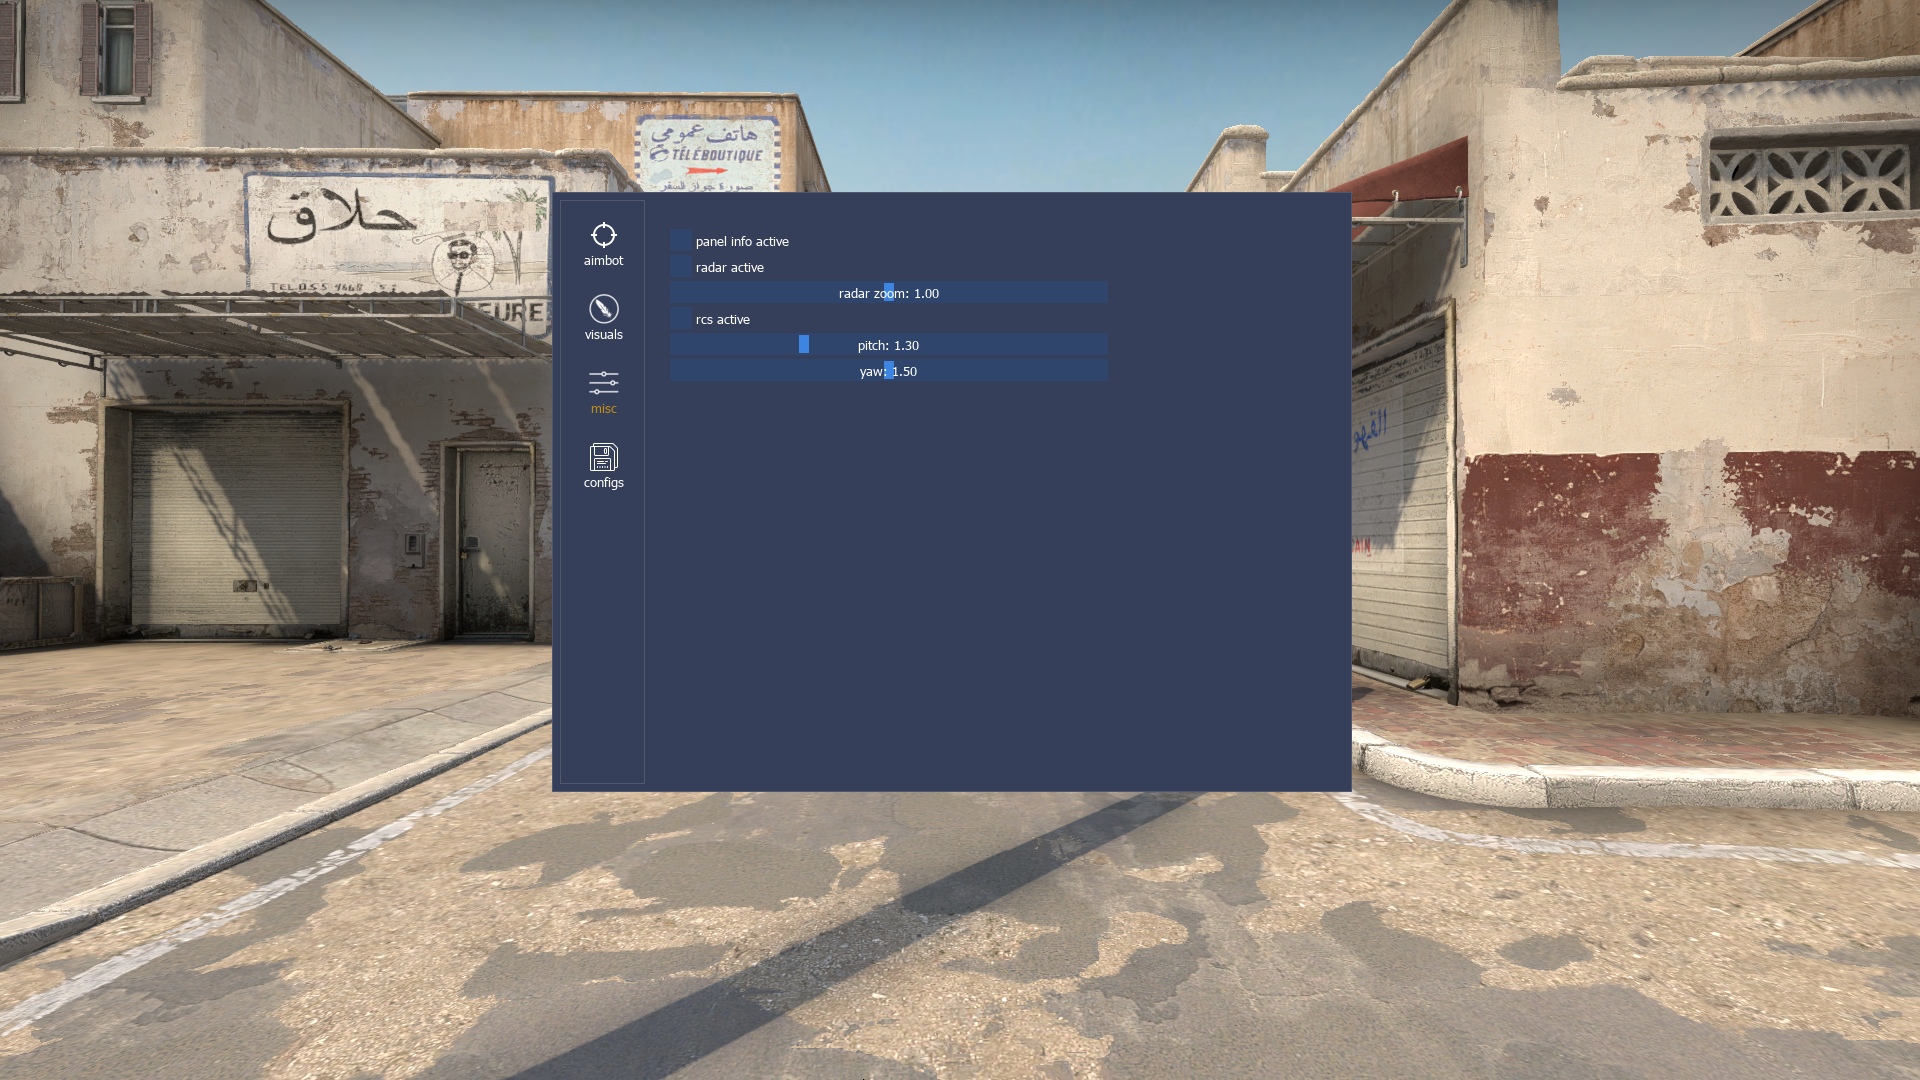Click the aimbot crosshair icon
The image size is (1920, 1080).
603,235
